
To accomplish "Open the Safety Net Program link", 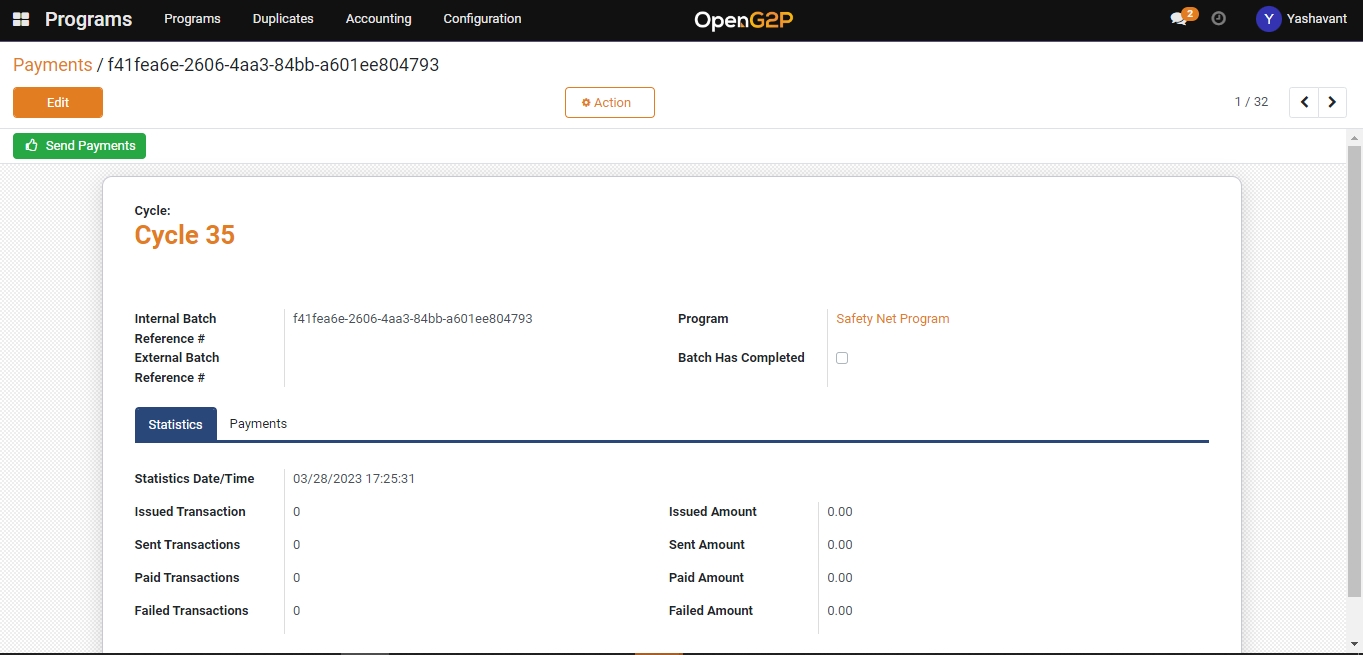I will click(892, 319).
